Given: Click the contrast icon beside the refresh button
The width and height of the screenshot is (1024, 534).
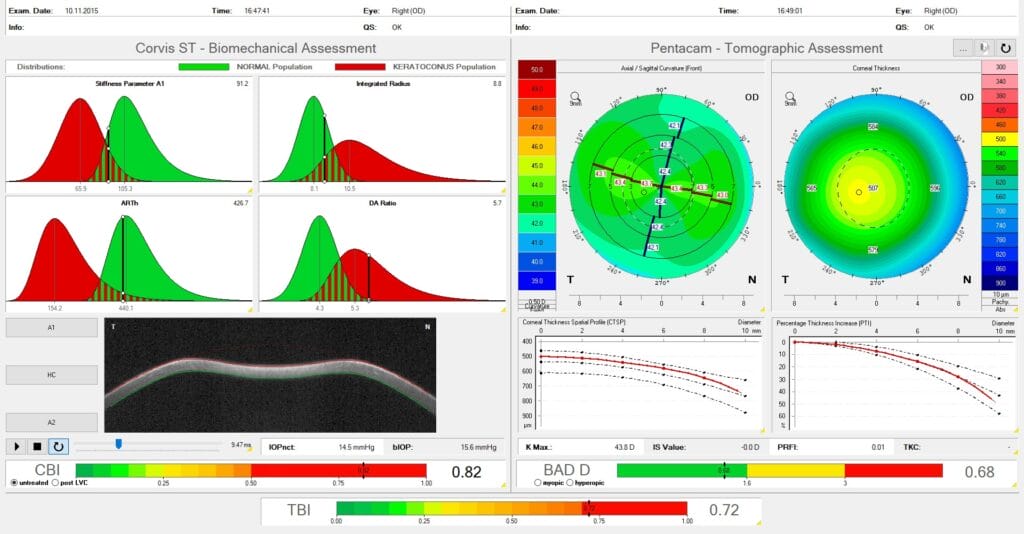Looking at the screenshot, I should tap(984, 48).
